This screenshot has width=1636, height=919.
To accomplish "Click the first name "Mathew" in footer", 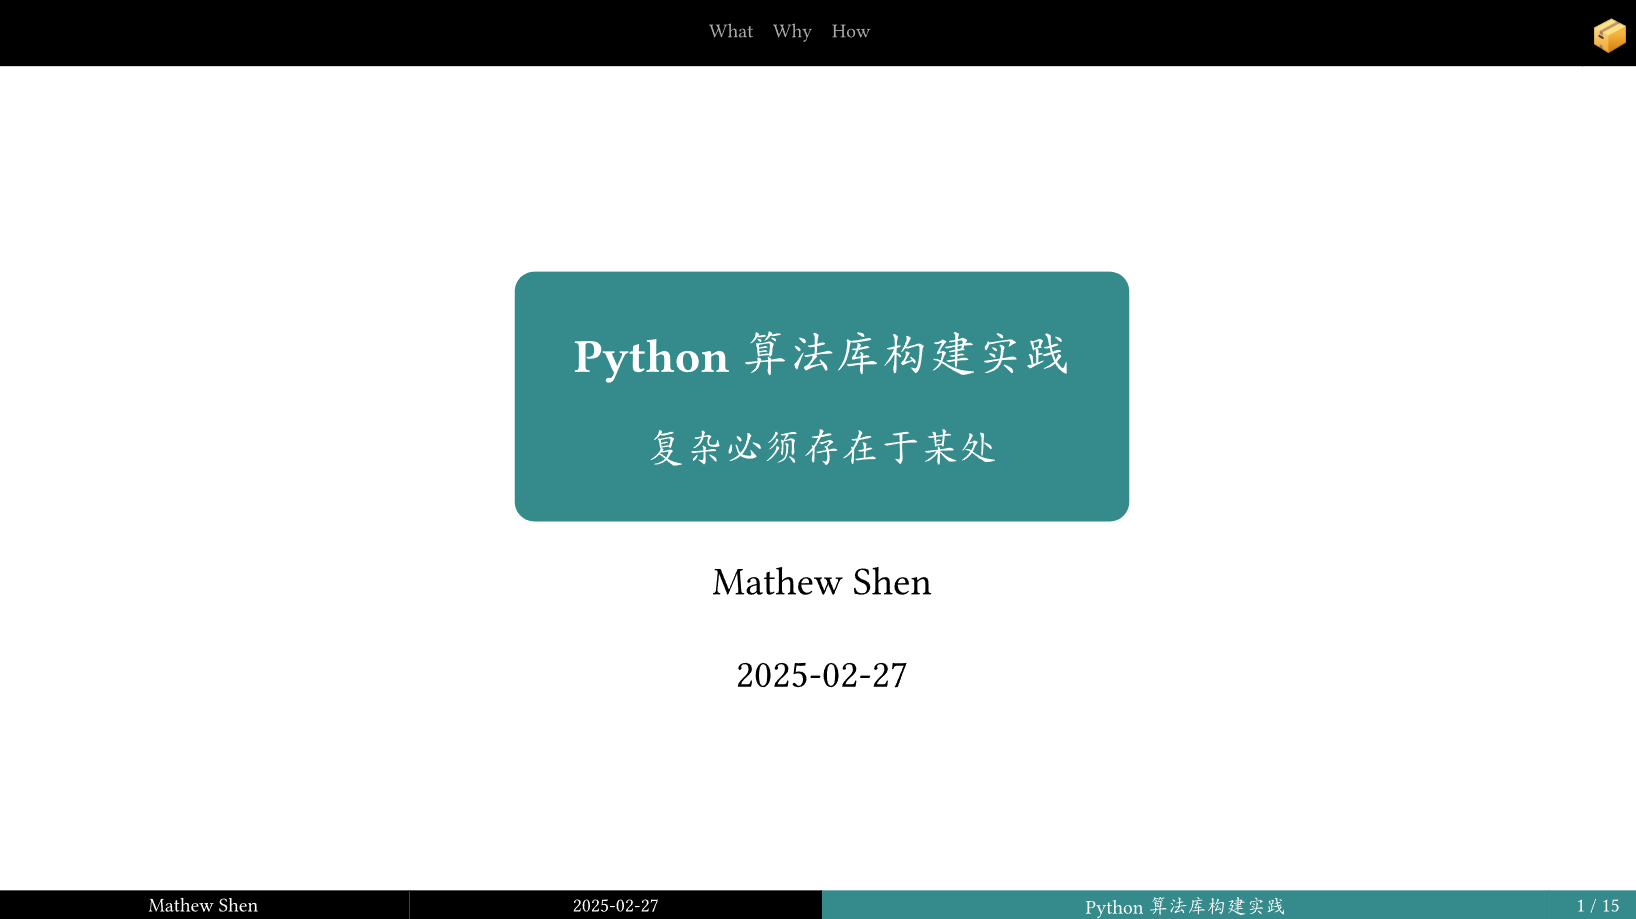I will (180, 905).
